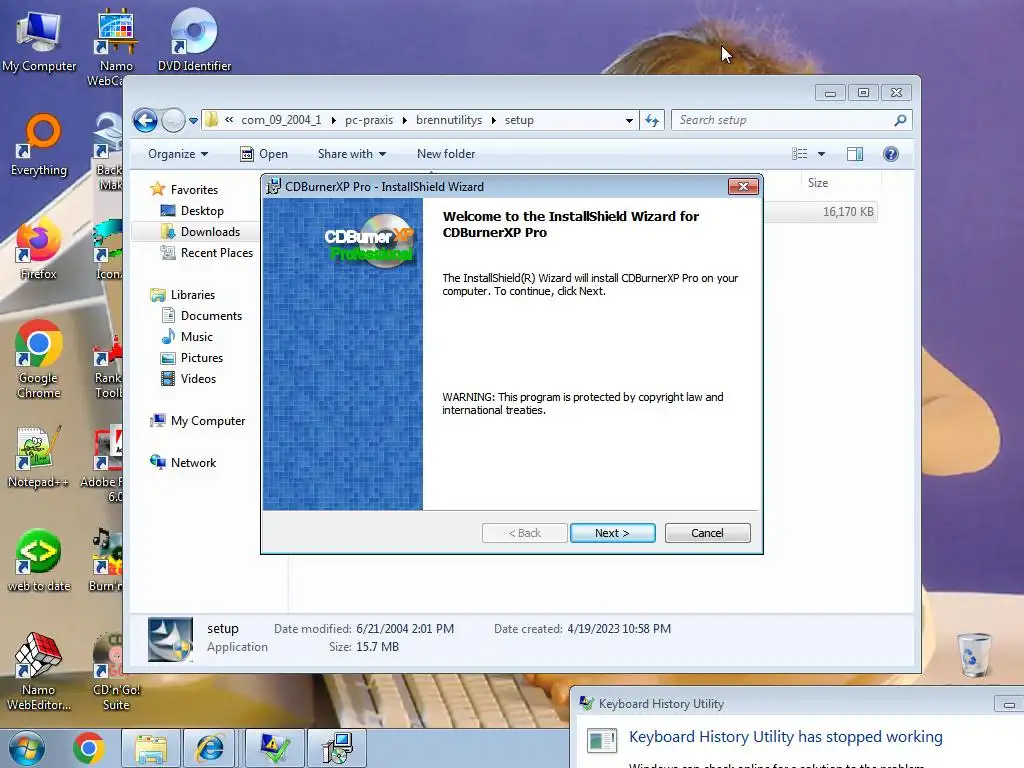The height and width of the screenshot is (768, 1024).
Task: Click the Firefox desktop shortcut
Action: (x=39, y=250)
